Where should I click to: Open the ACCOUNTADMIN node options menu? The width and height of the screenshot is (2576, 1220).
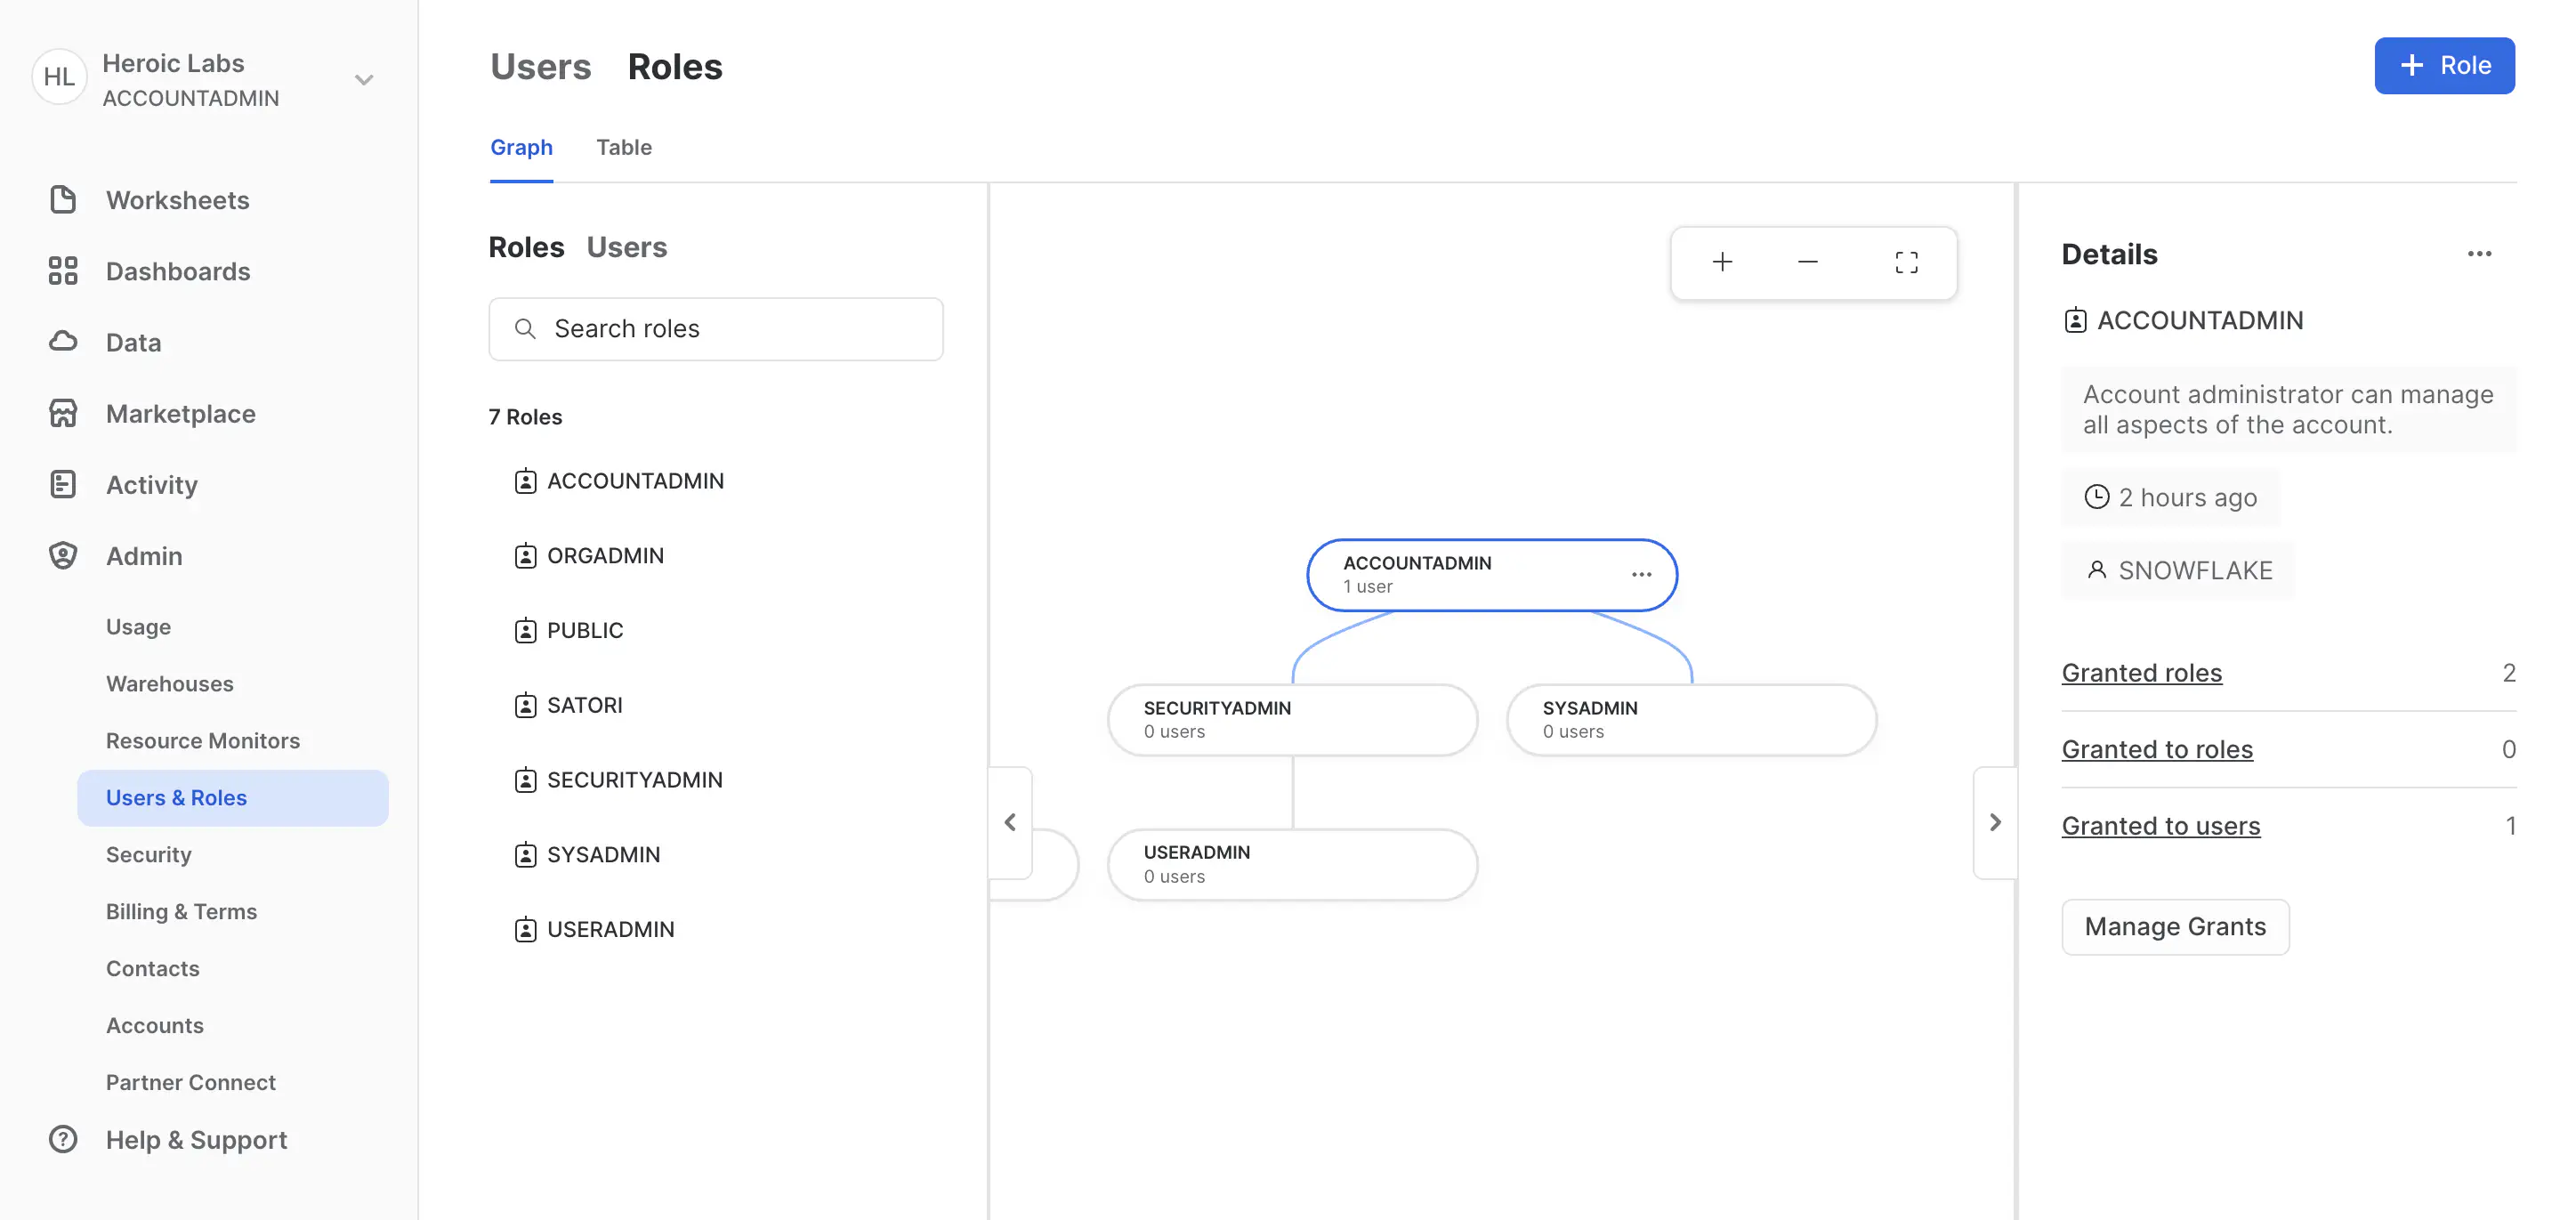1640,574
